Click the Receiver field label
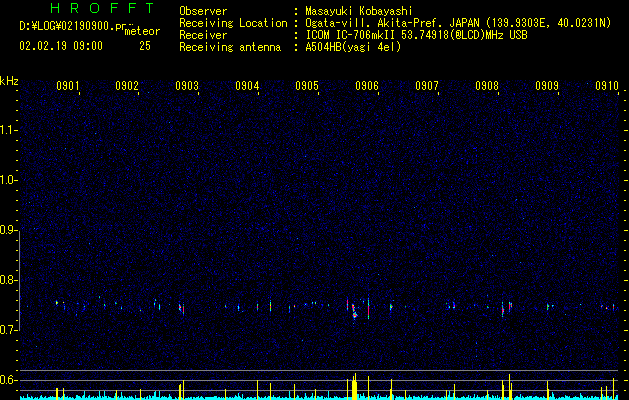This screenshot has height=400, width=629. [203, 35]
